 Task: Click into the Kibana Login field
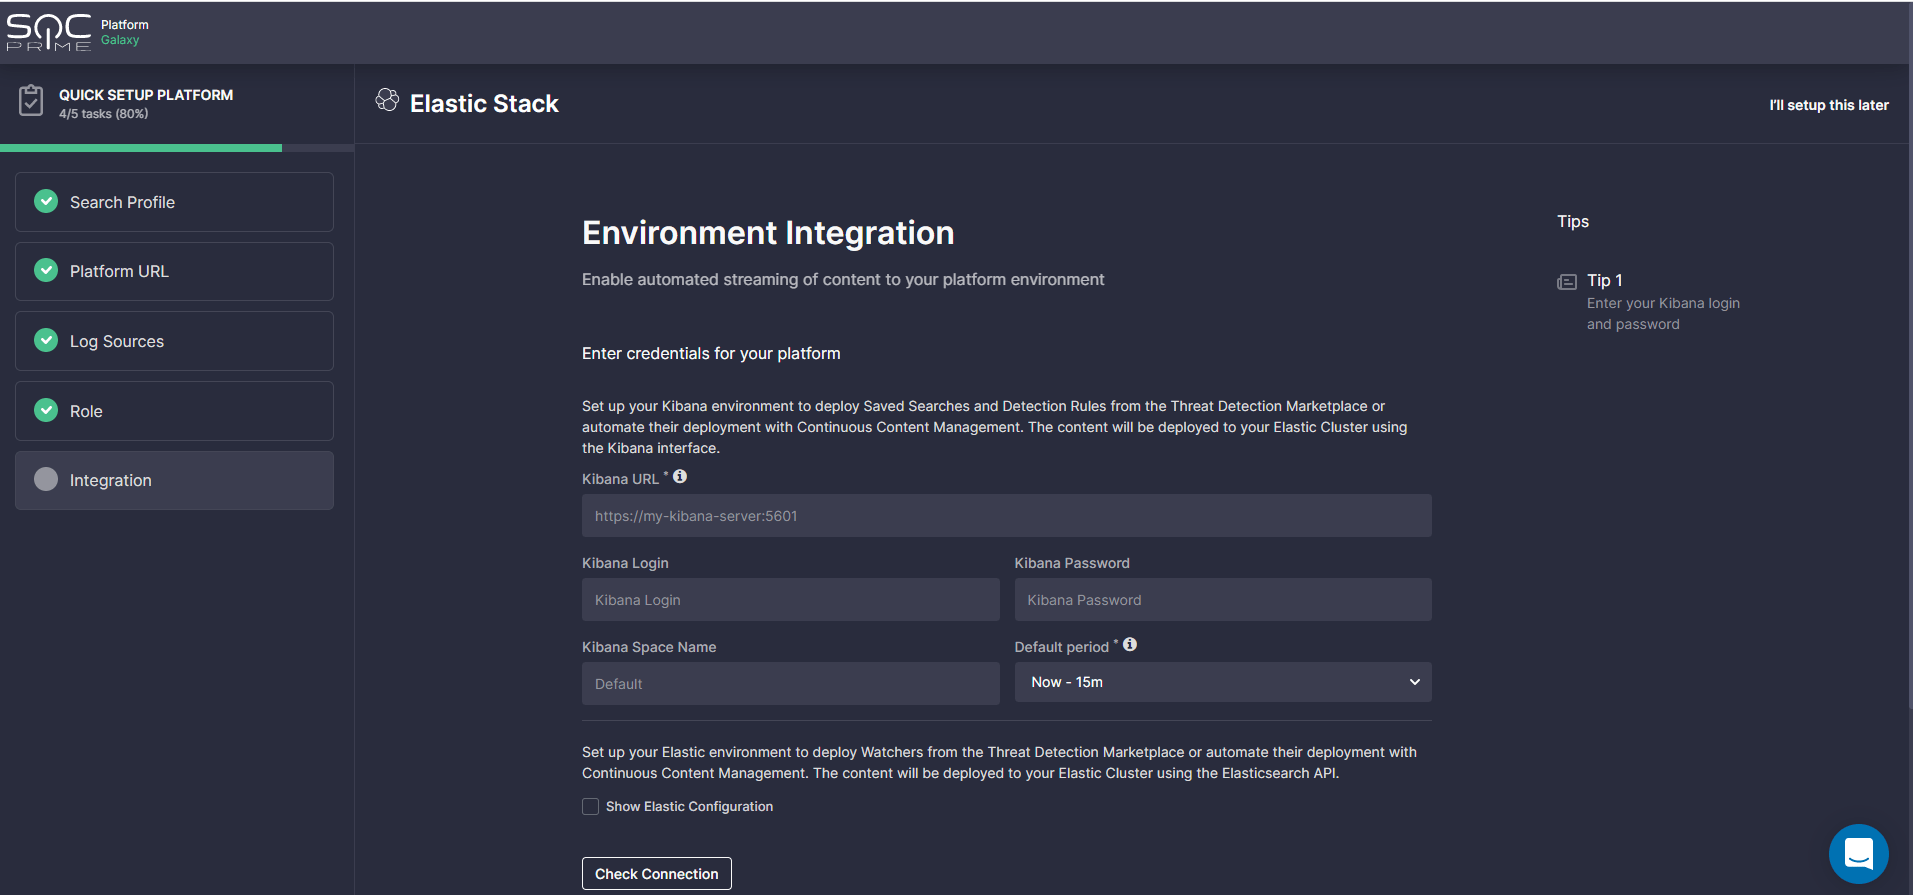[x=790, y=600]
